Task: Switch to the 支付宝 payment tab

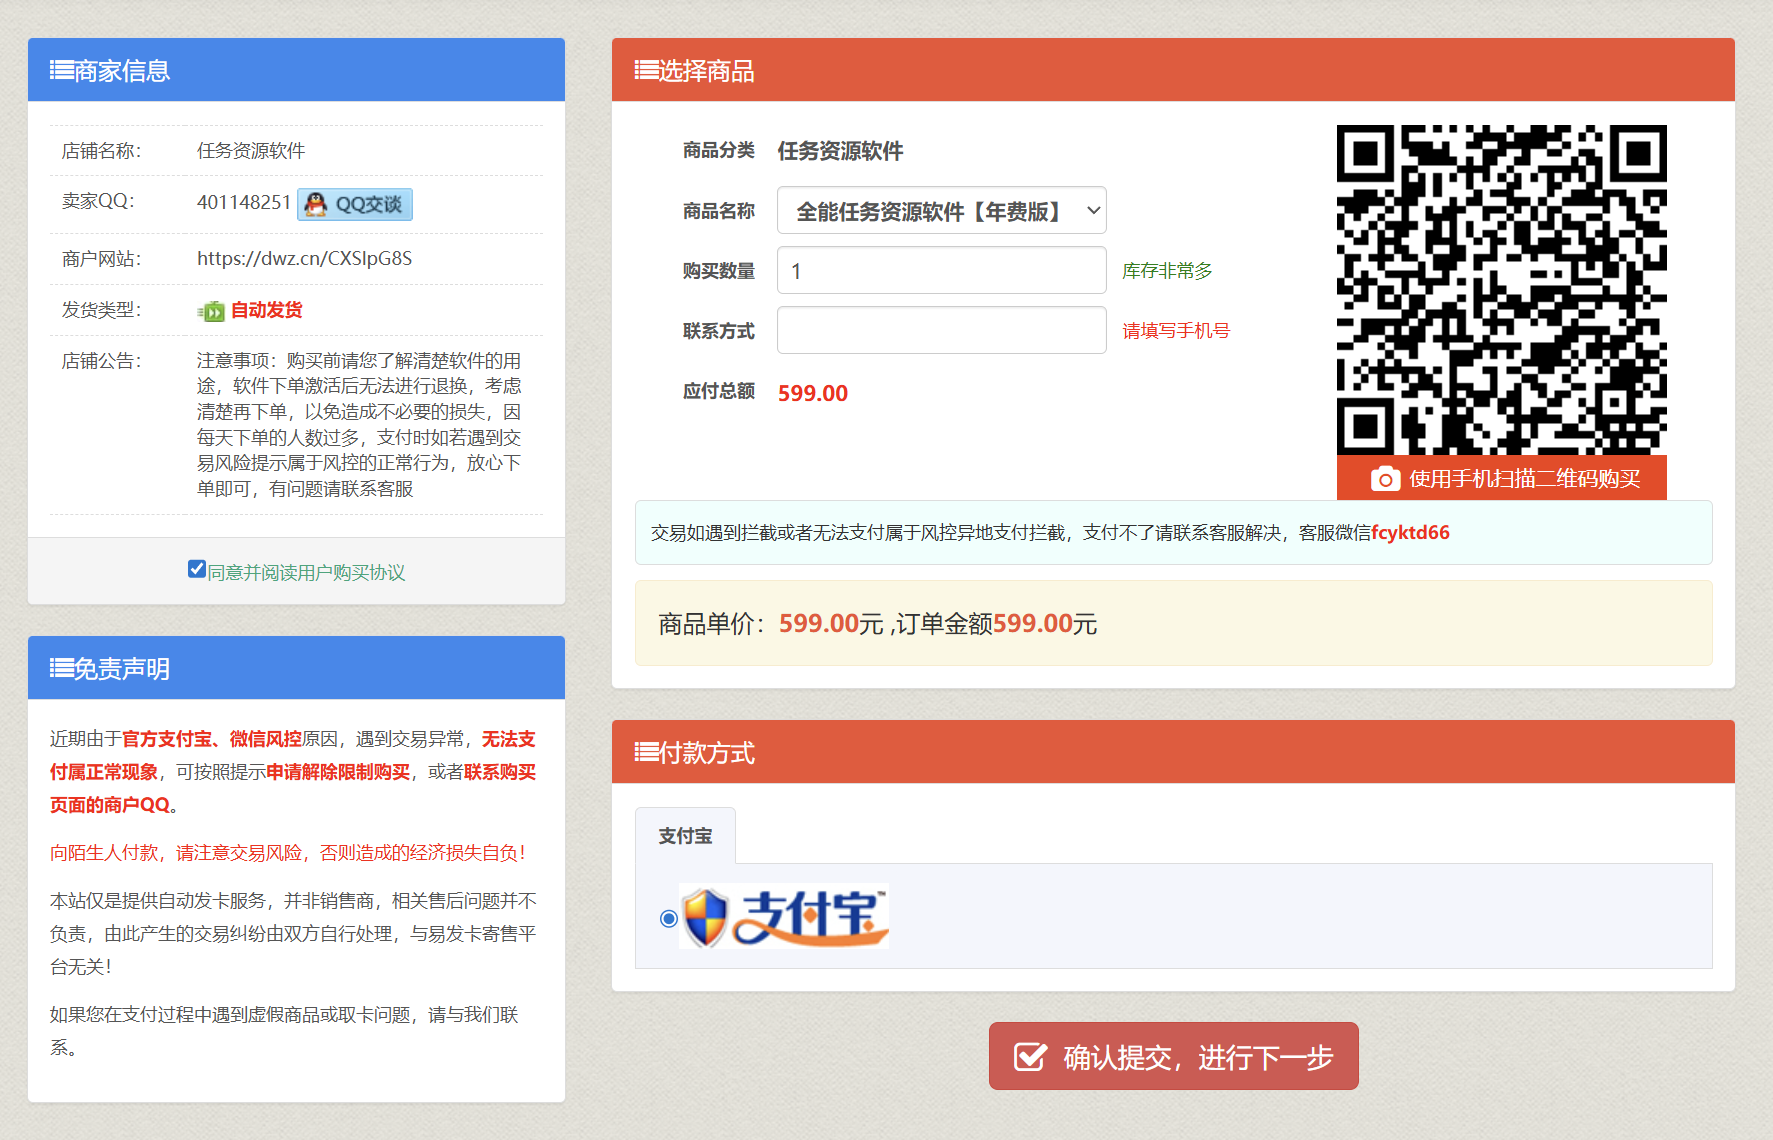Action: (x=685, y=836)
